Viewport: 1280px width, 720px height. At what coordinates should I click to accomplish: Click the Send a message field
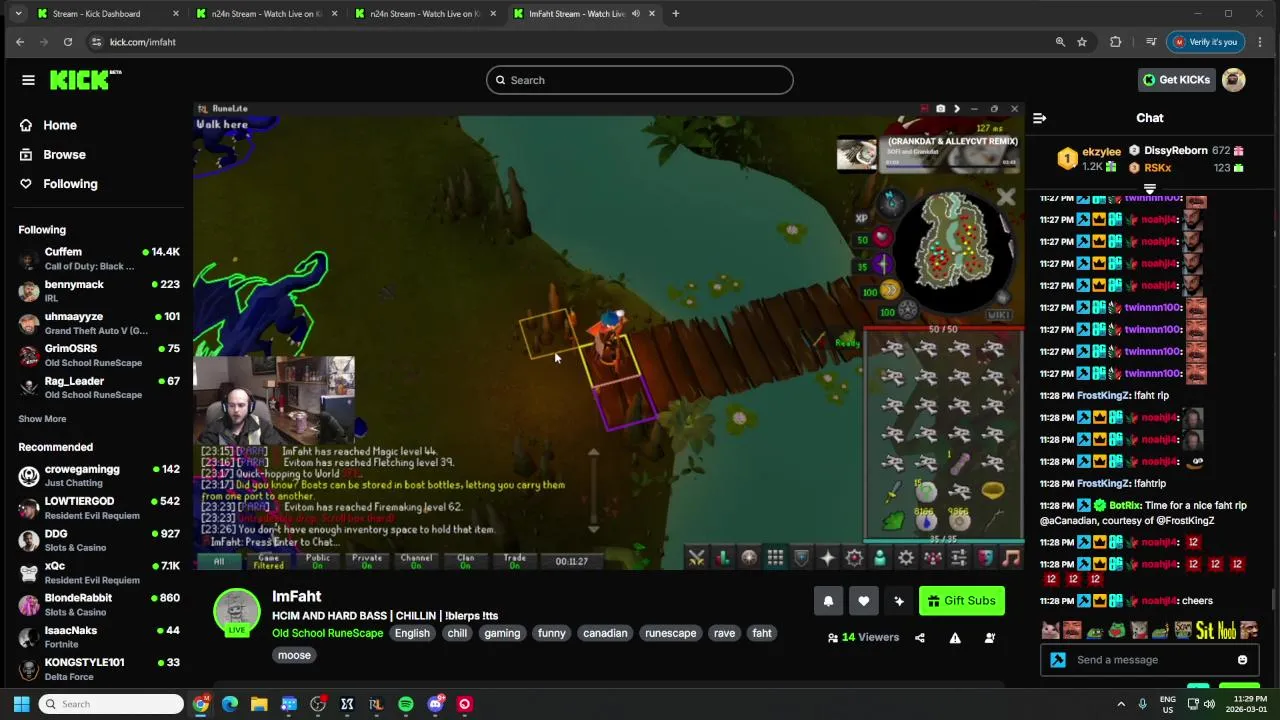click(x=1150, y=660)
